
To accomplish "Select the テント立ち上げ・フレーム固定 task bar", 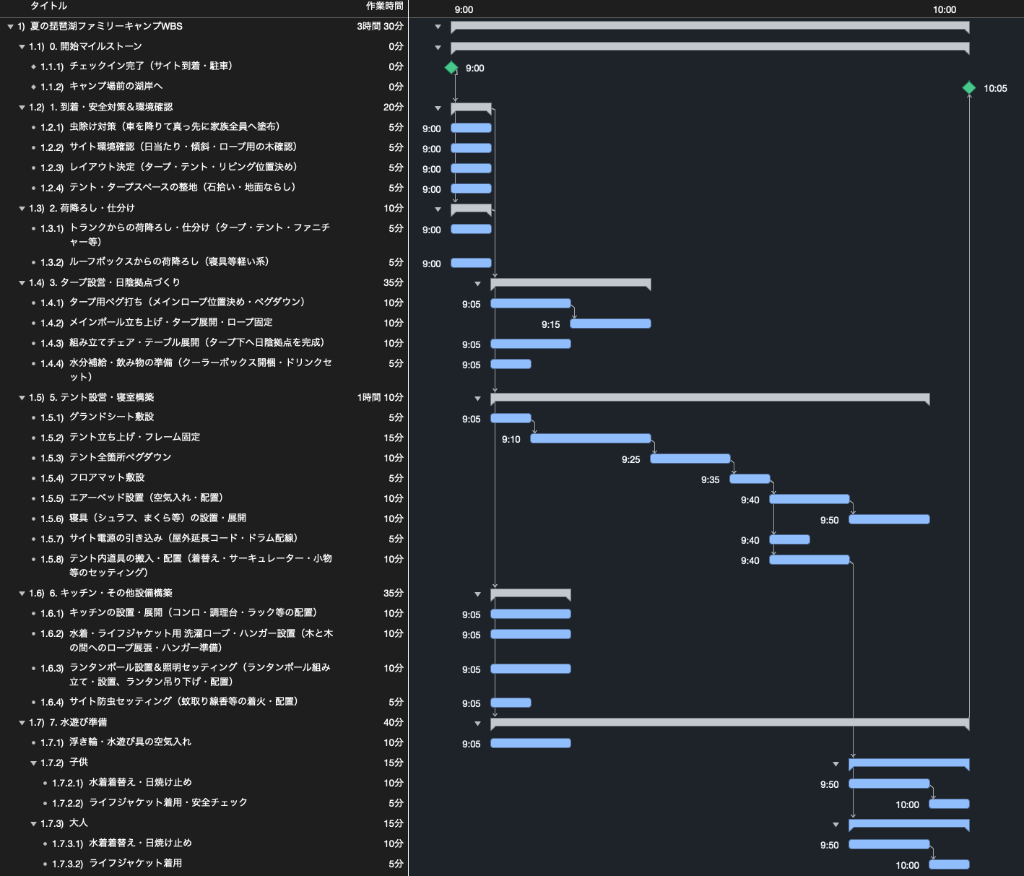I will (x=590, y=438).
